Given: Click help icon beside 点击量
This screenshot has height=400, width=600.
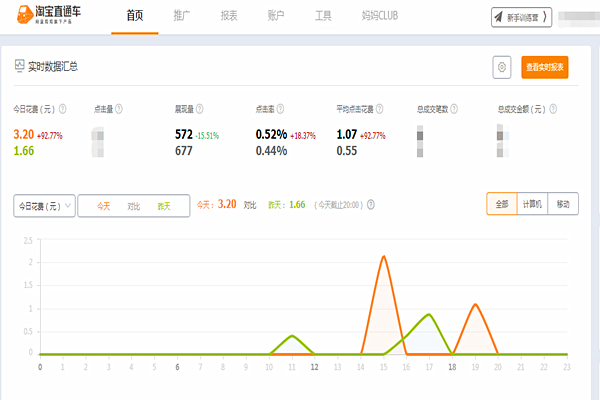Looking at the screenshot, I should click(119, 109).
